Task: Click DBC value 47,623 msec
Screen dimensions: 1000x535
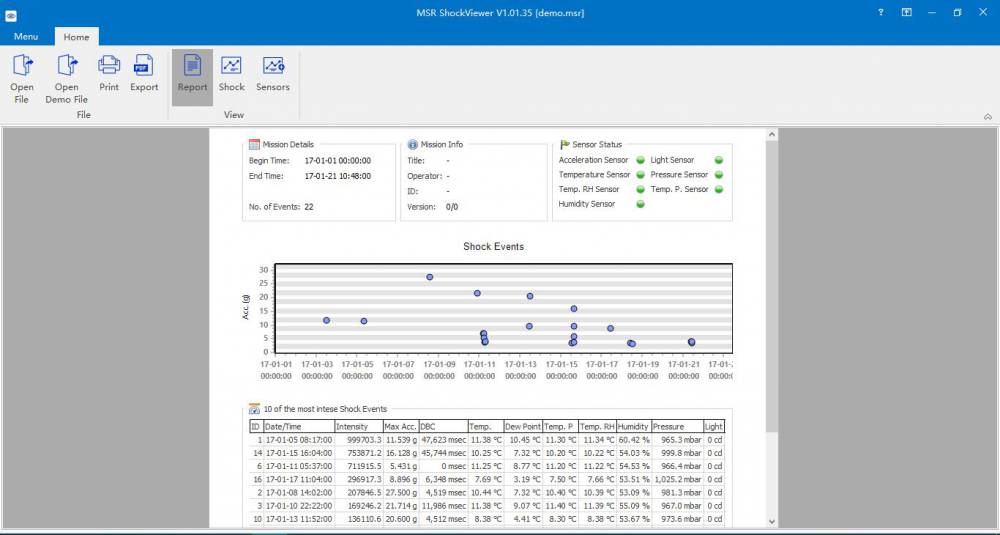Action: [x=444, y=440]
